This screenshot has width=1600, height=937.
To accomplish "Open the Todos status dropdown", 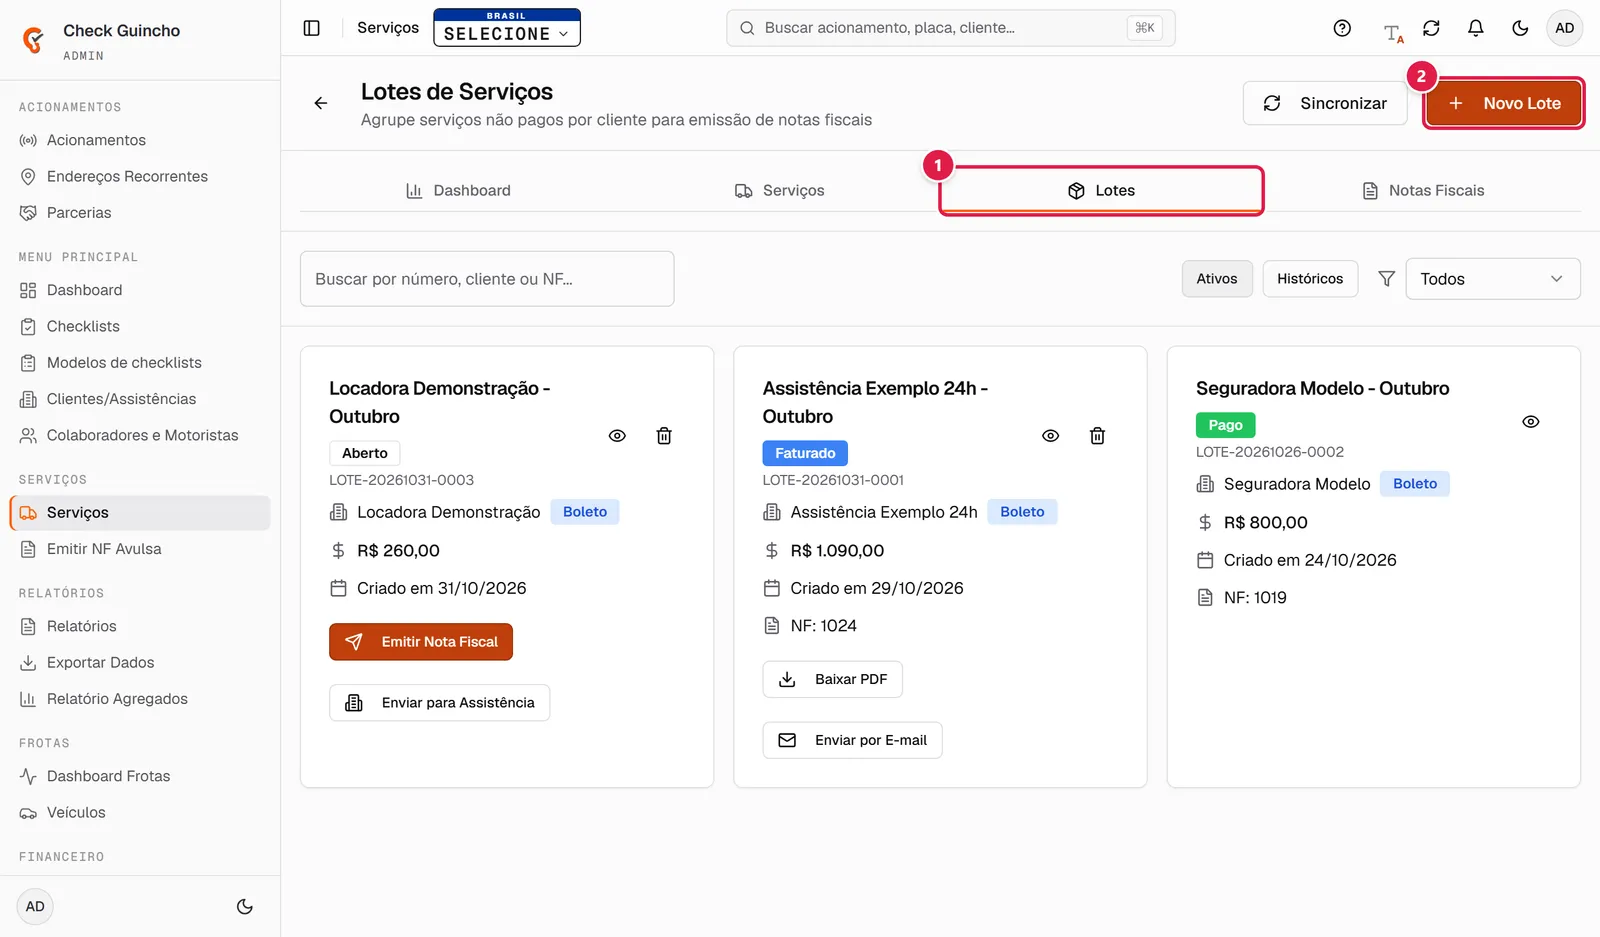I will pyautogui.click(x=1493, y=279).
